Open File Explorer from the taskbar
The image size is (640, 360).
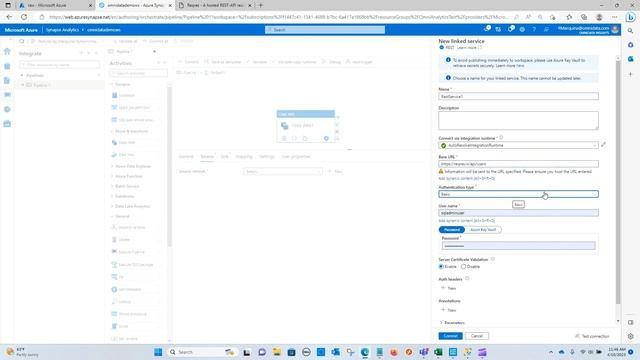[277, 352]
